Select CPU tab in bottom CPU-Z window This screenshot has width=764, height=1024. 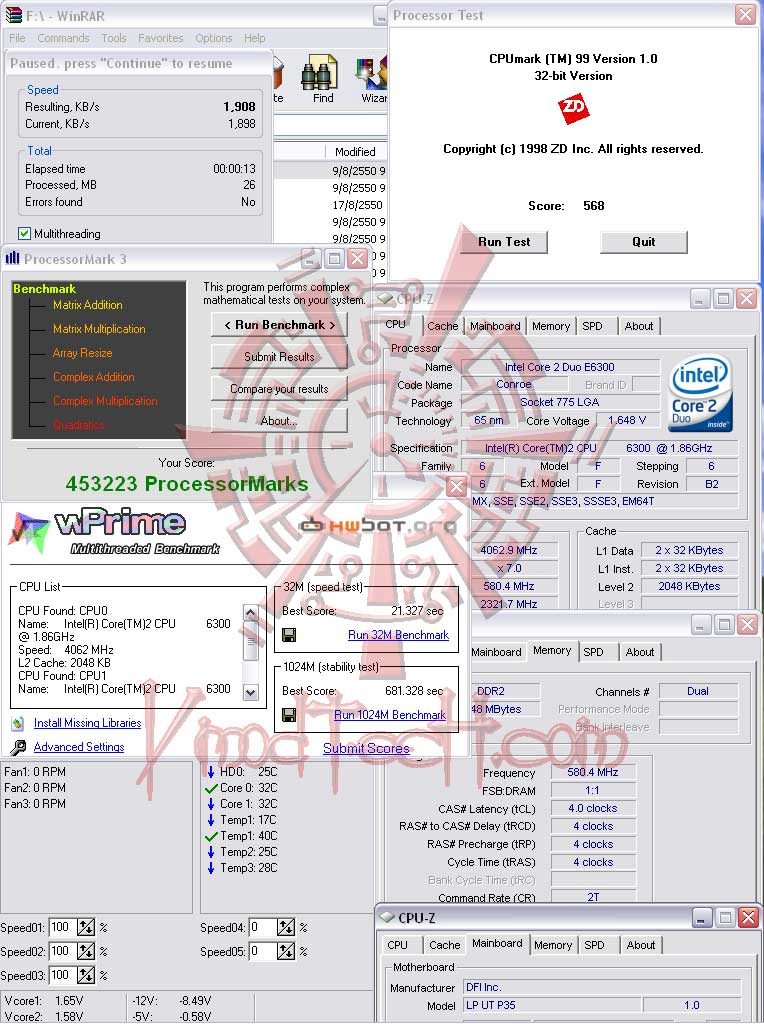398,945
